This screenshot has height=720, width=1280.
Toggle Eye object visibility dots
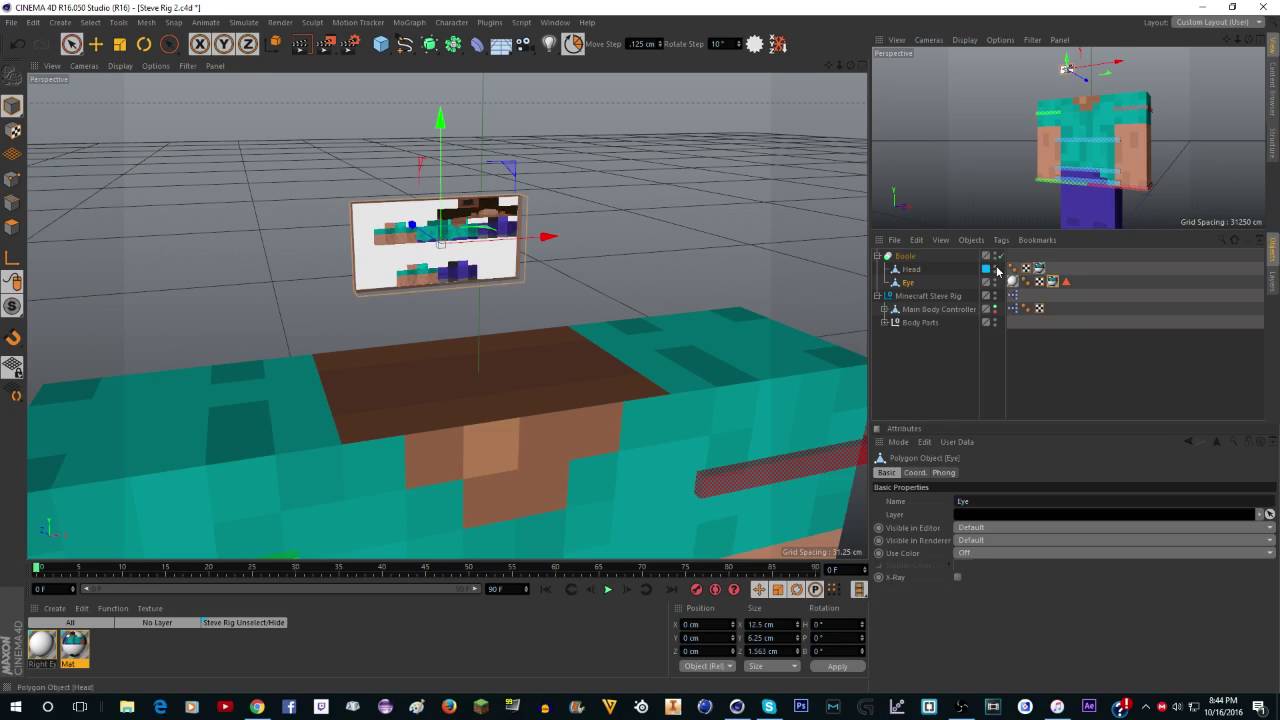tap(995, 282)
